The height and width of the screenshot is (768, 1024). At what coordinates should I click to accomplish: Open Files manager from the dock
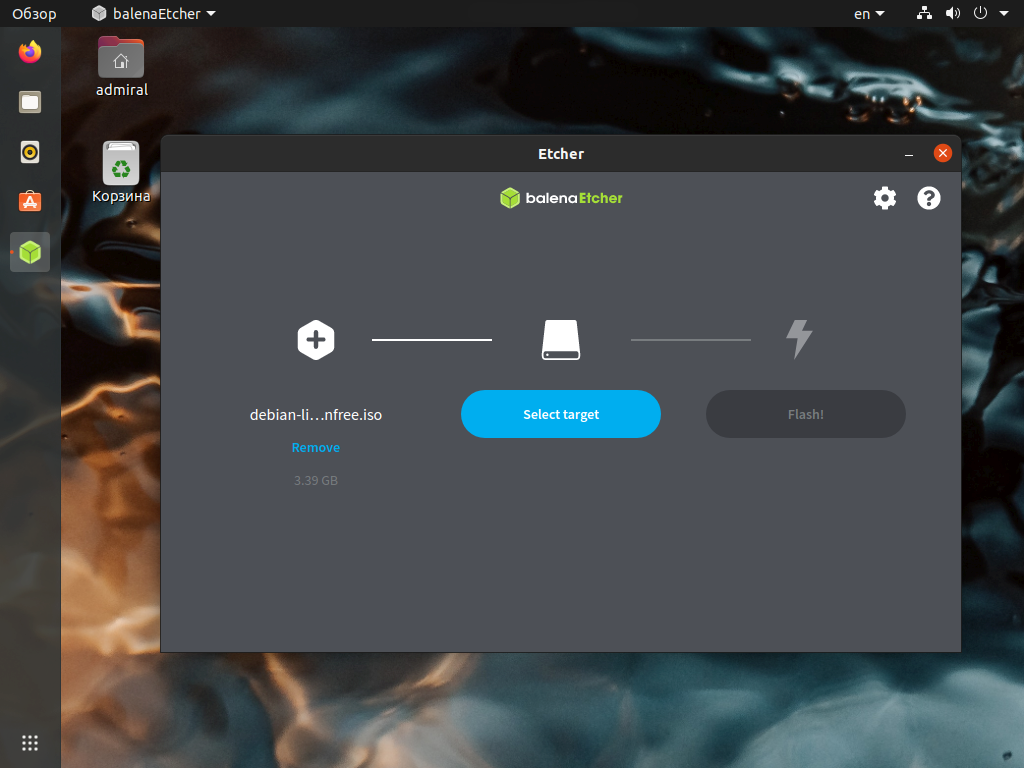pyautogui.click(x=30, y=102)
